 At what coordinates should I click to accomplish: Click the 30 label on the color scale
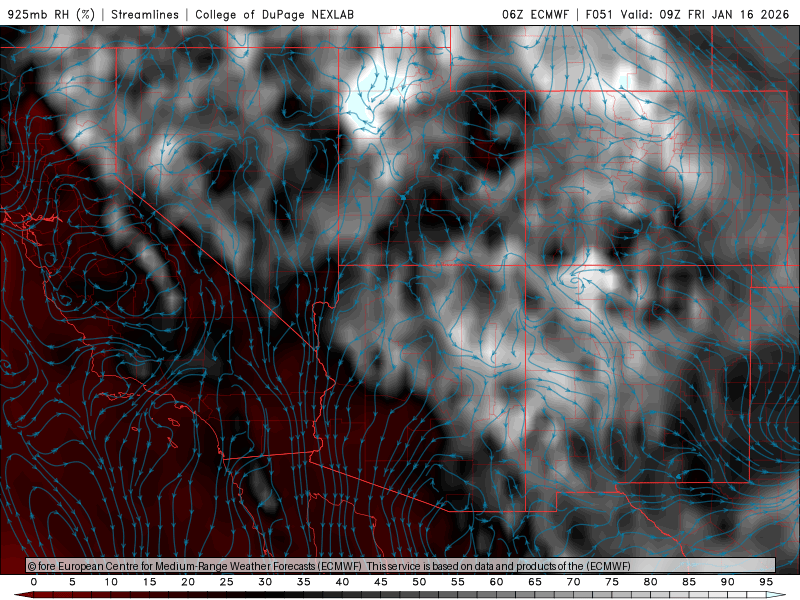tap(265, 582)
